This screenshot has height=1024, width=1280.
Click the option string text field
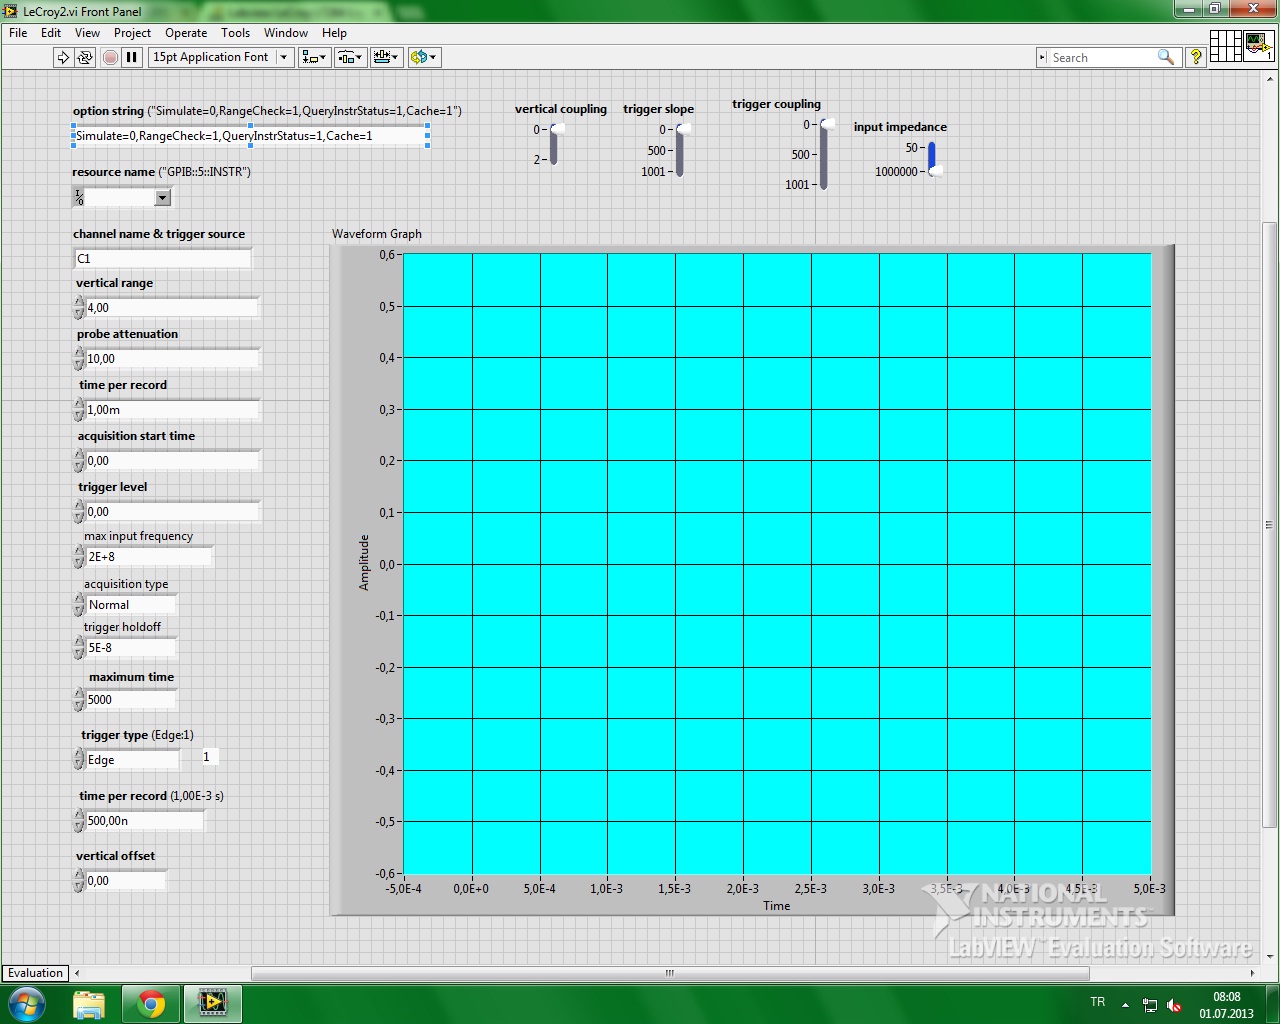(x=251, y=136)
